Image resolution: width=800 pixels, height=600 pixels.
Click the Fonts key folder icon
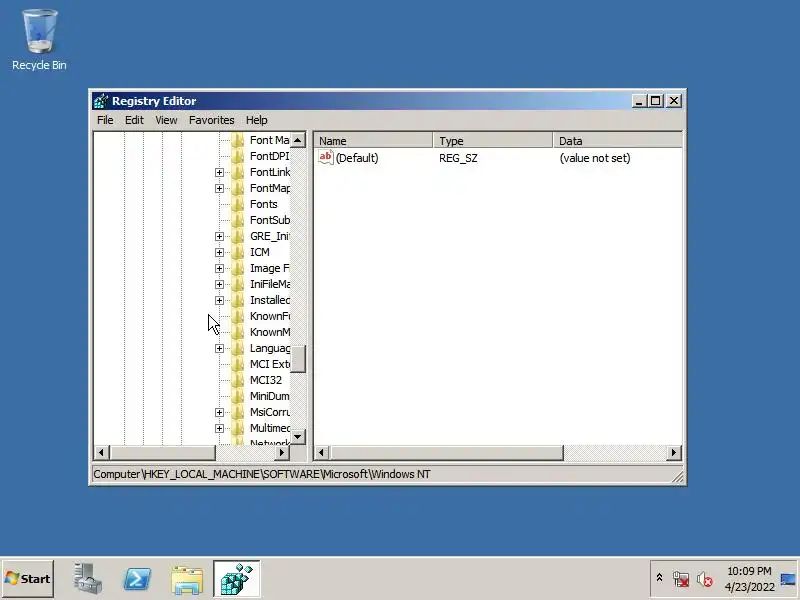(237, 204)
